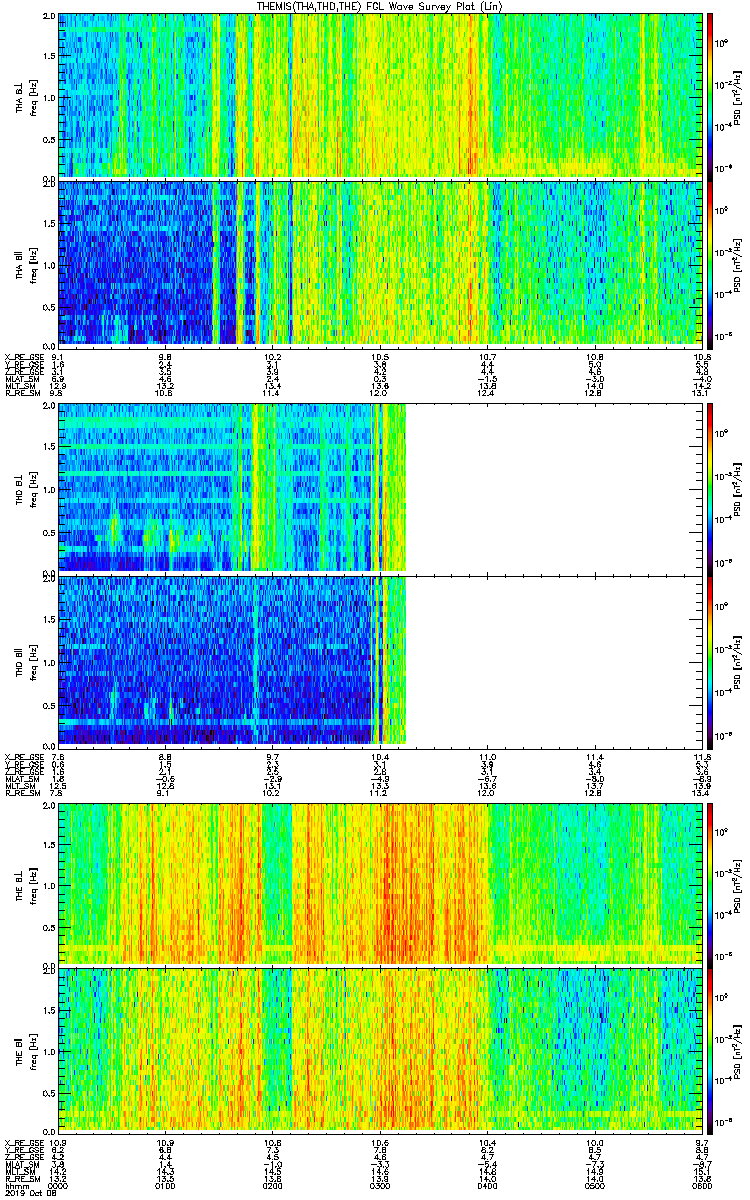Select the THE perpendicular B spectrogram panel

click(x=380, y=883)
